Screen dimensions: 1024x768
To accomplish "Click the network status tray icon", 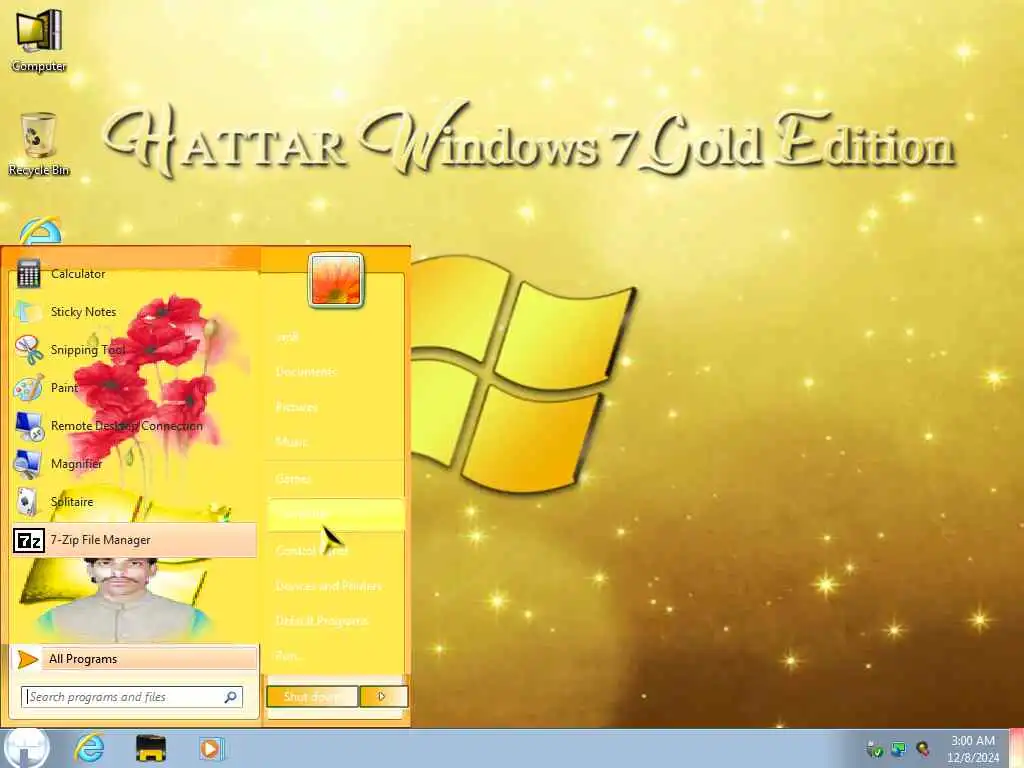I will tap(899, 749).
